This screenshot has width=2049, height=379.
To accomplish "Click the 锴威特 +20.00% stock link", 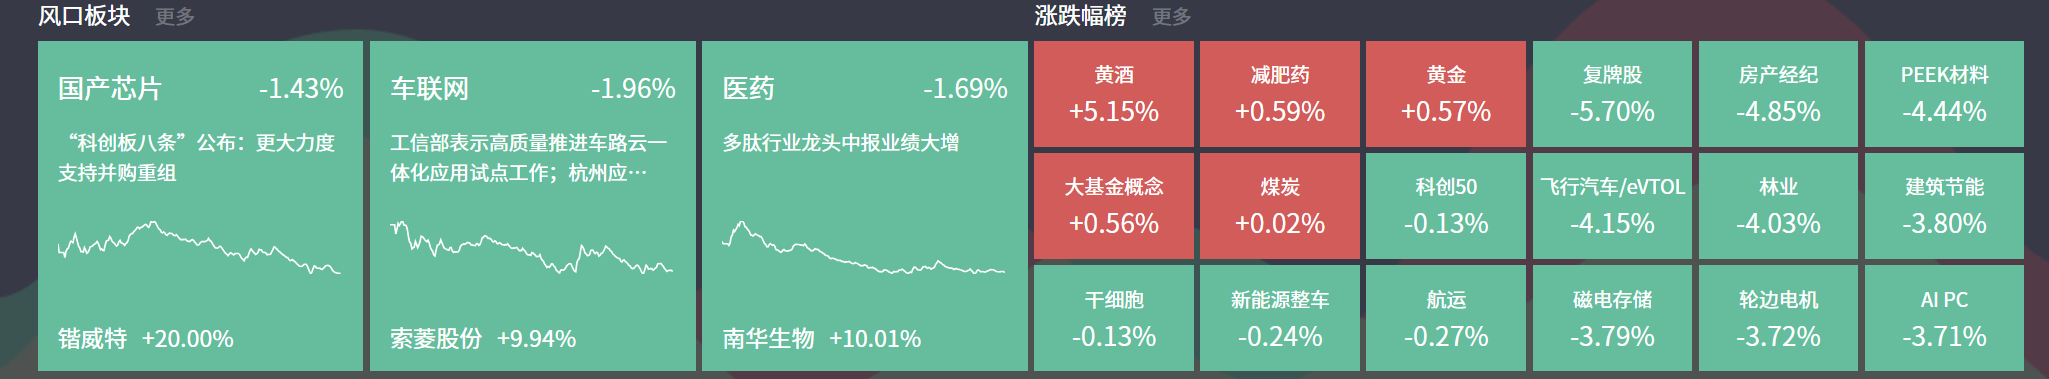I will [x=146, y=339].
